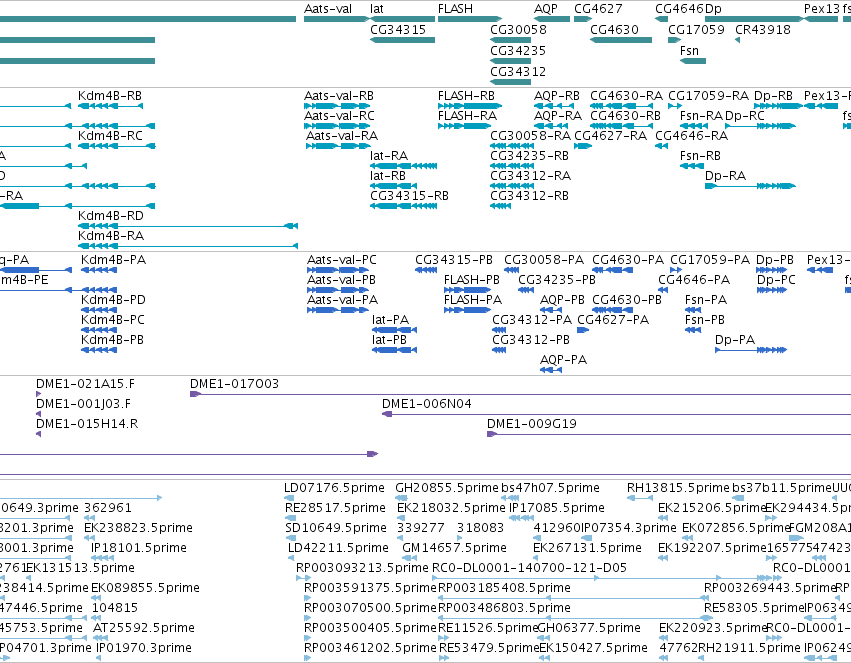
Task: Select the DME1-017O03 BAC label
Action: [x=234, y=384]
